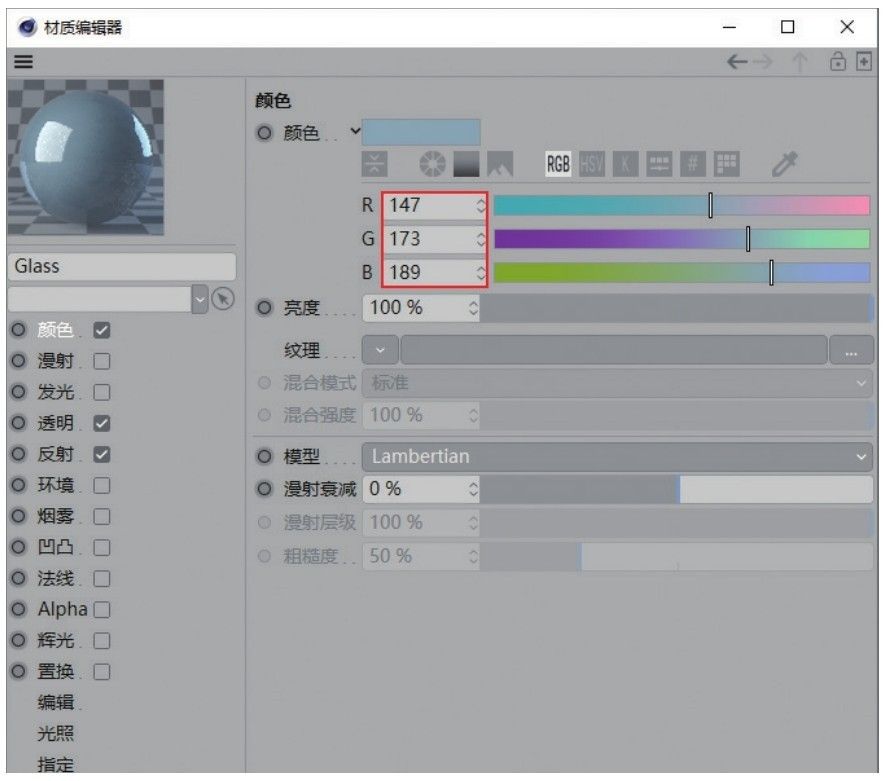Enable the 环境 channel checkbox
The image size is (884, 781).
(x=101, y=485)
